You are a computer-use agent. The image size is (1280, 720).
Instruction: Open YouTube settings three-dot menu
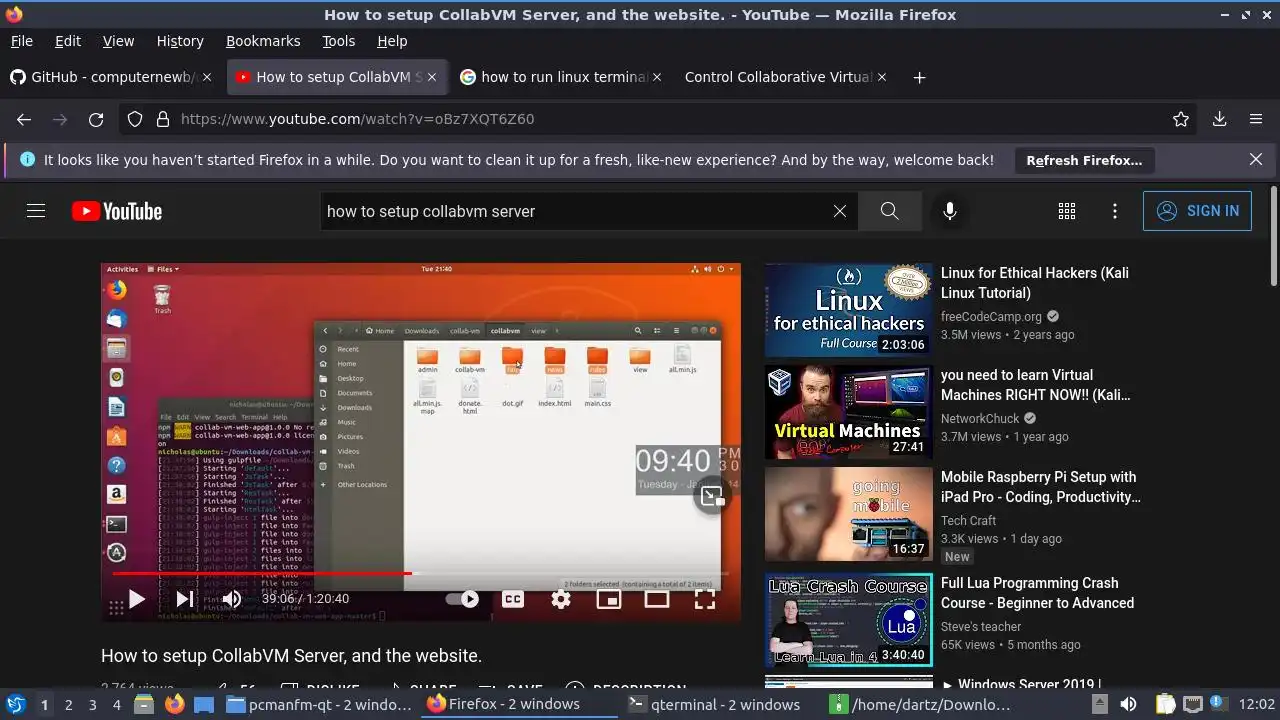tap(1115, 211)
